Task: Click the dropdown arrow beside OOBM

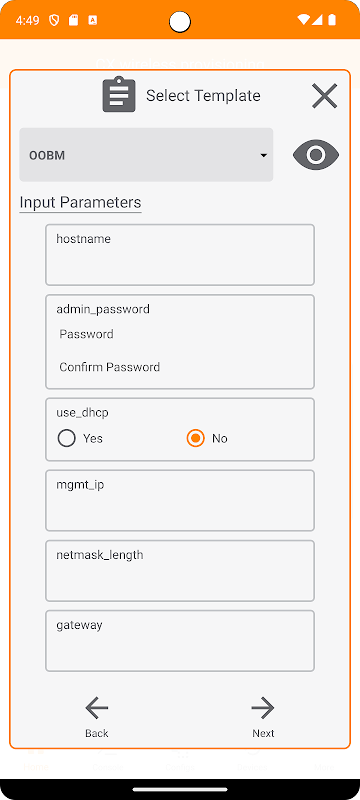Action: click(264, 155)
